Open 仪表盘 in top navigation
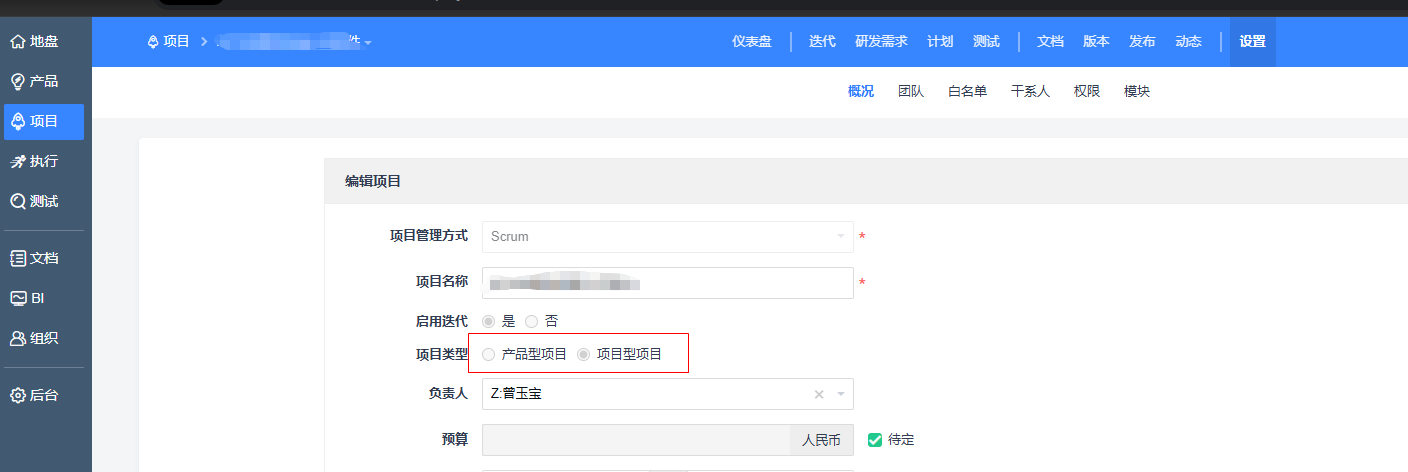The image size is (1408, 472). (x=752, y=41)
